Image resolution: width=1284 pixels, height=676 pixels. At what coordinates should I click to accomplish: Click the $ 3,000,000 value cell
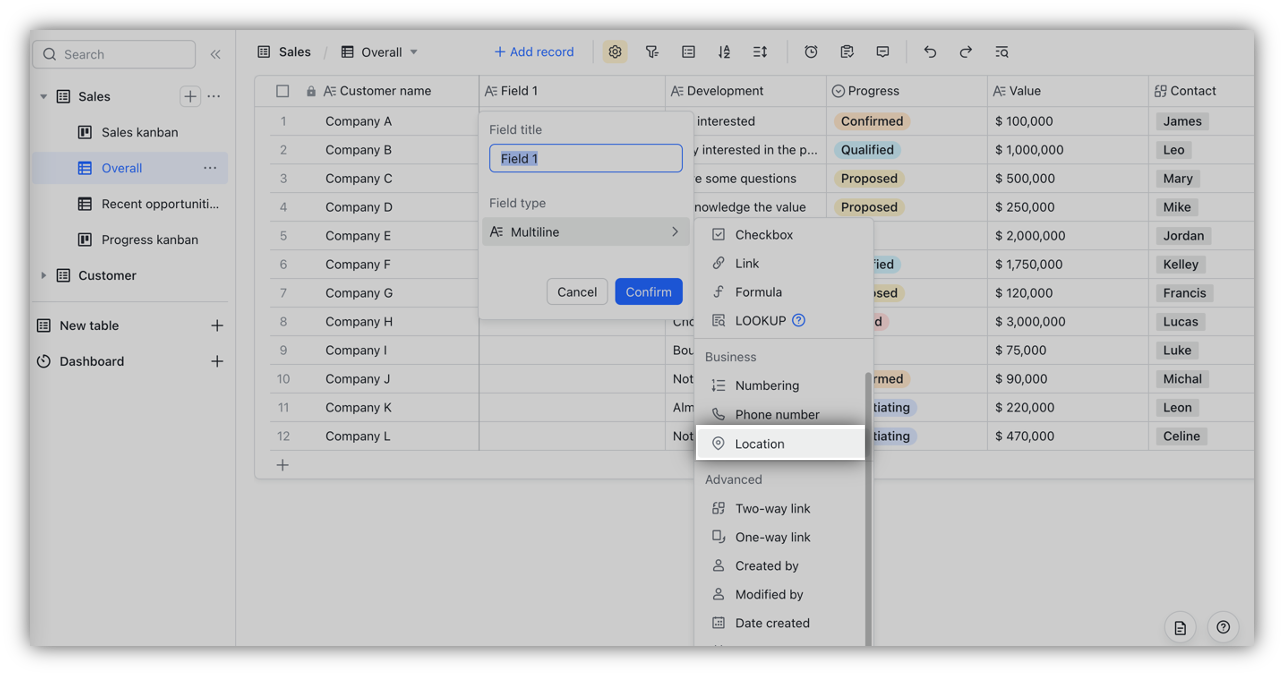point(1067,322)
